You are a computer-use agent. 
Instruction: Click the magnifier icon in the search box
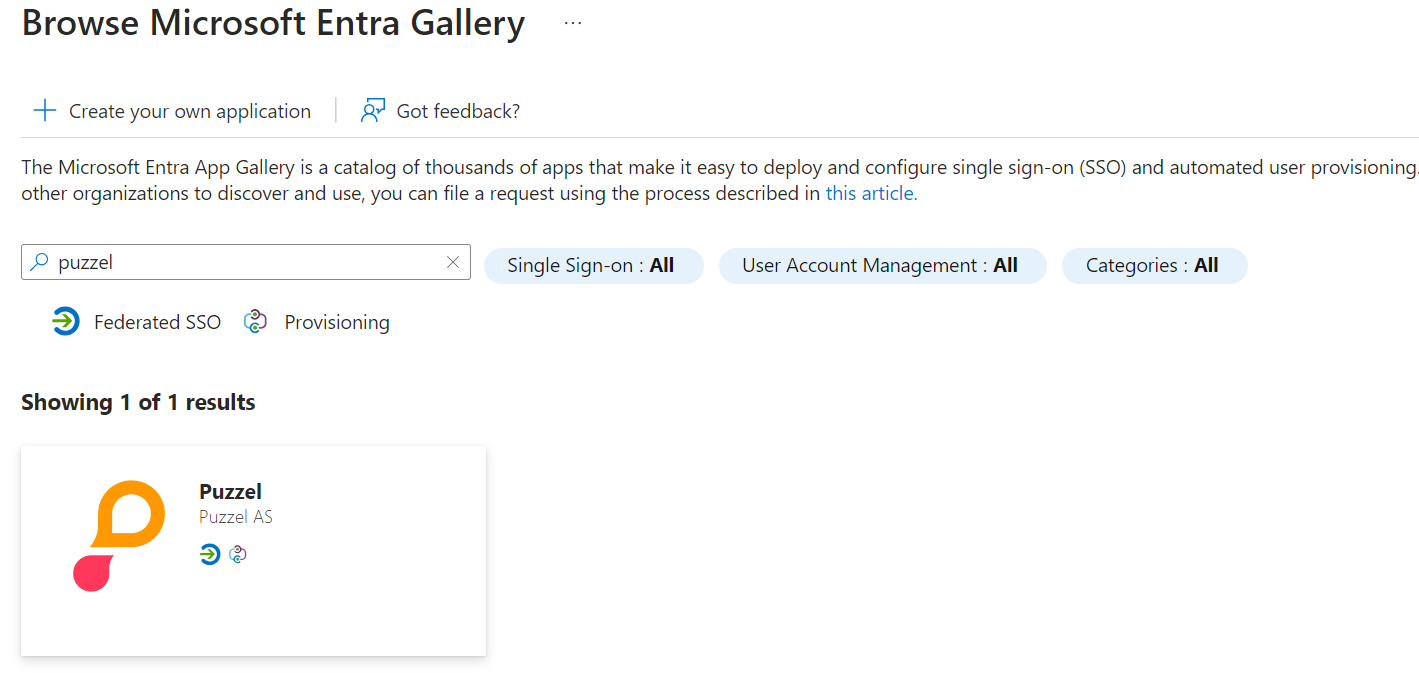click(39, 262)
